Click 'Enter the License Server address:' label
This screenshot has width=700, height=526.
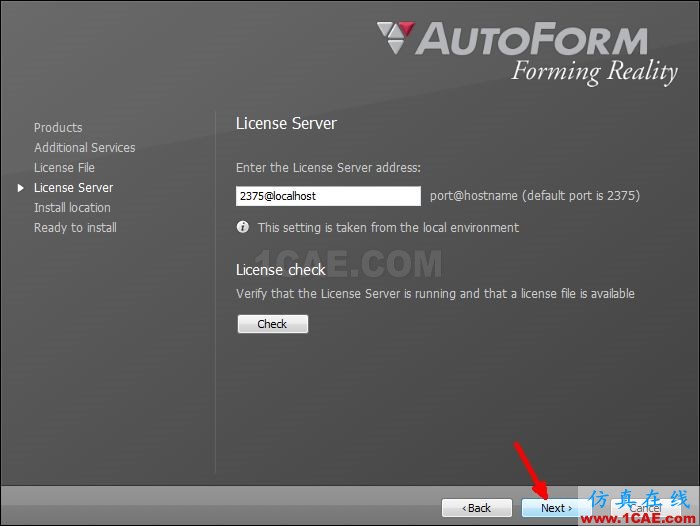[x=328, y=168]
